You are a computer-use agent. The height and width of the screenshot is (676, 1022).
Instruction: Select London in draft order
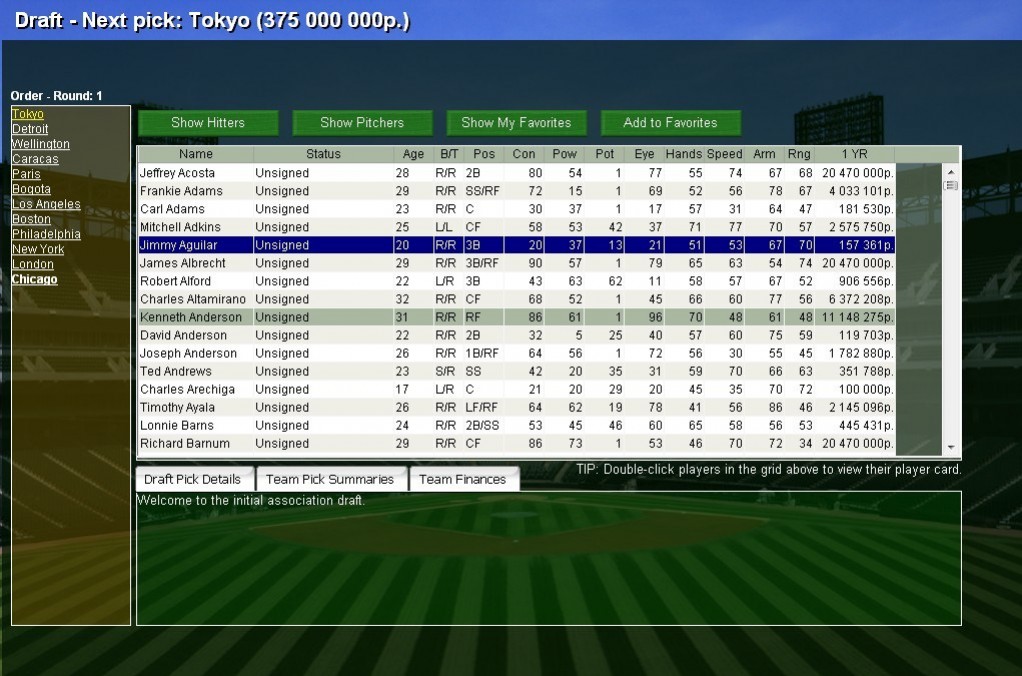click(33, 264)
